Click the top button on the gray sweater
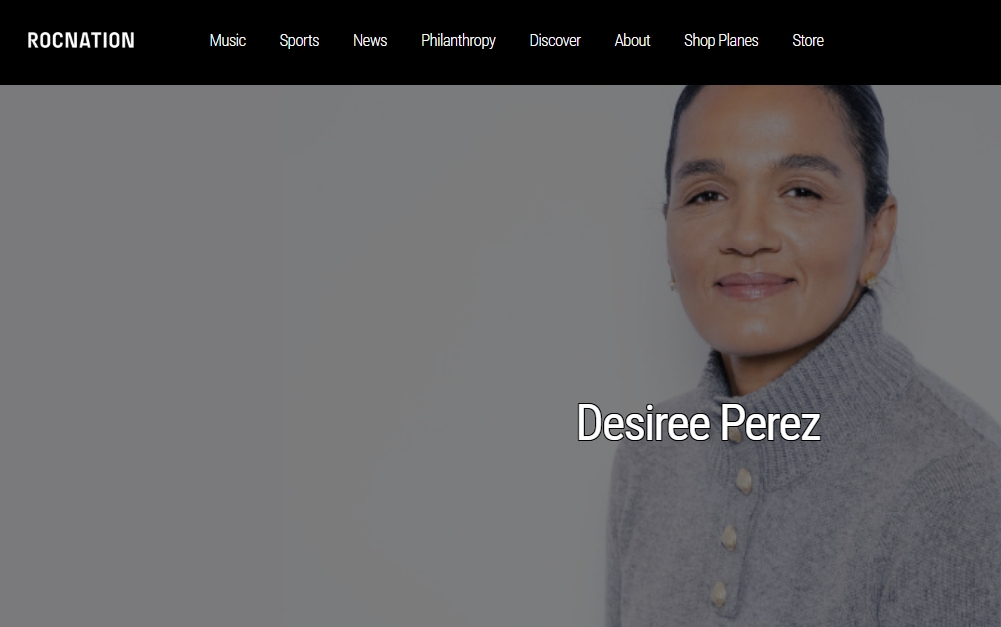Screen dimensions: 1001x627 pyautogui.click(x=736, y=434)
